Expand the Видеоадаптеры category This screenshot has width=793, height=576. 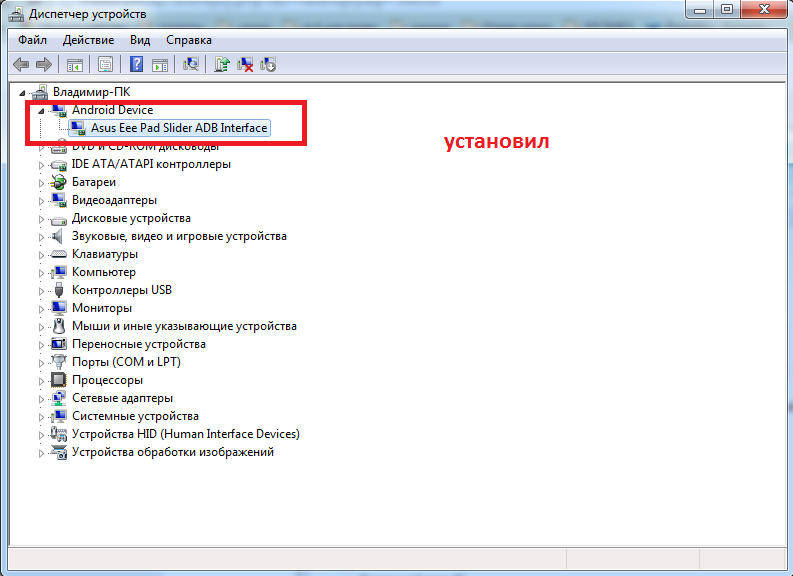tap(41, 201)
